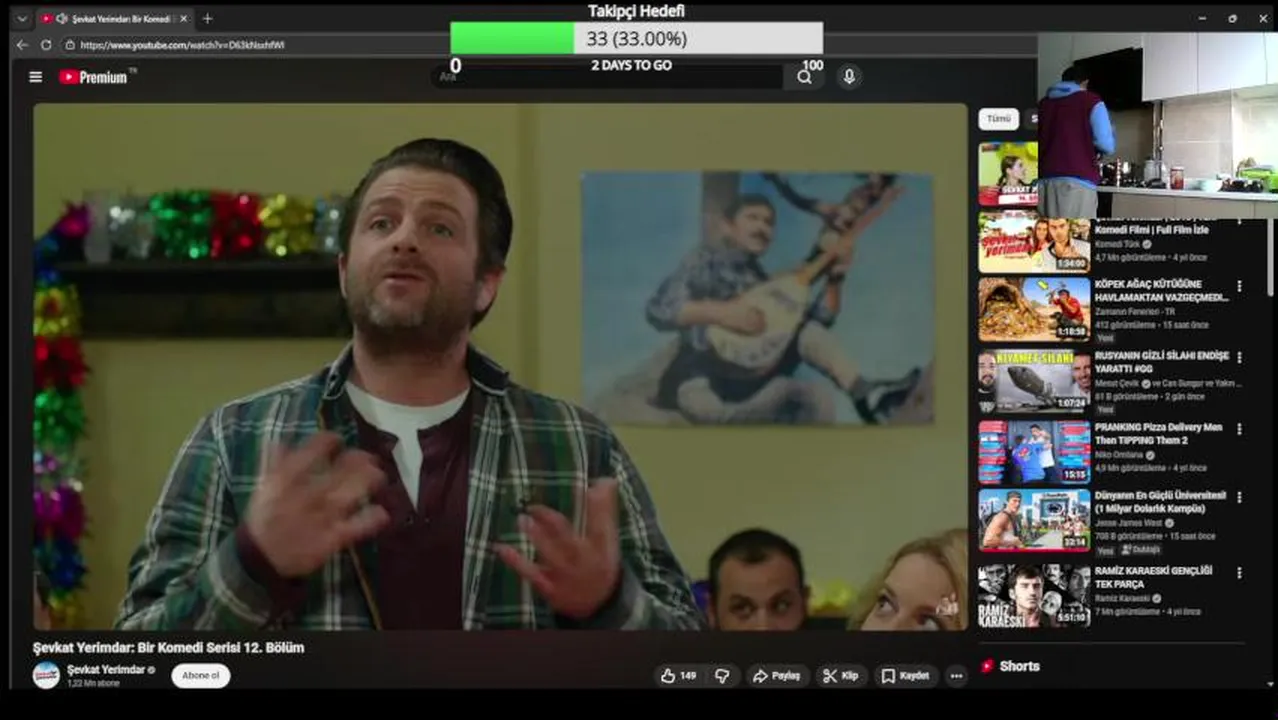This screenshot has width=1278, height=720.
Task: Mute tab via speaker icon on tab
Action: (x=62, y=19)
